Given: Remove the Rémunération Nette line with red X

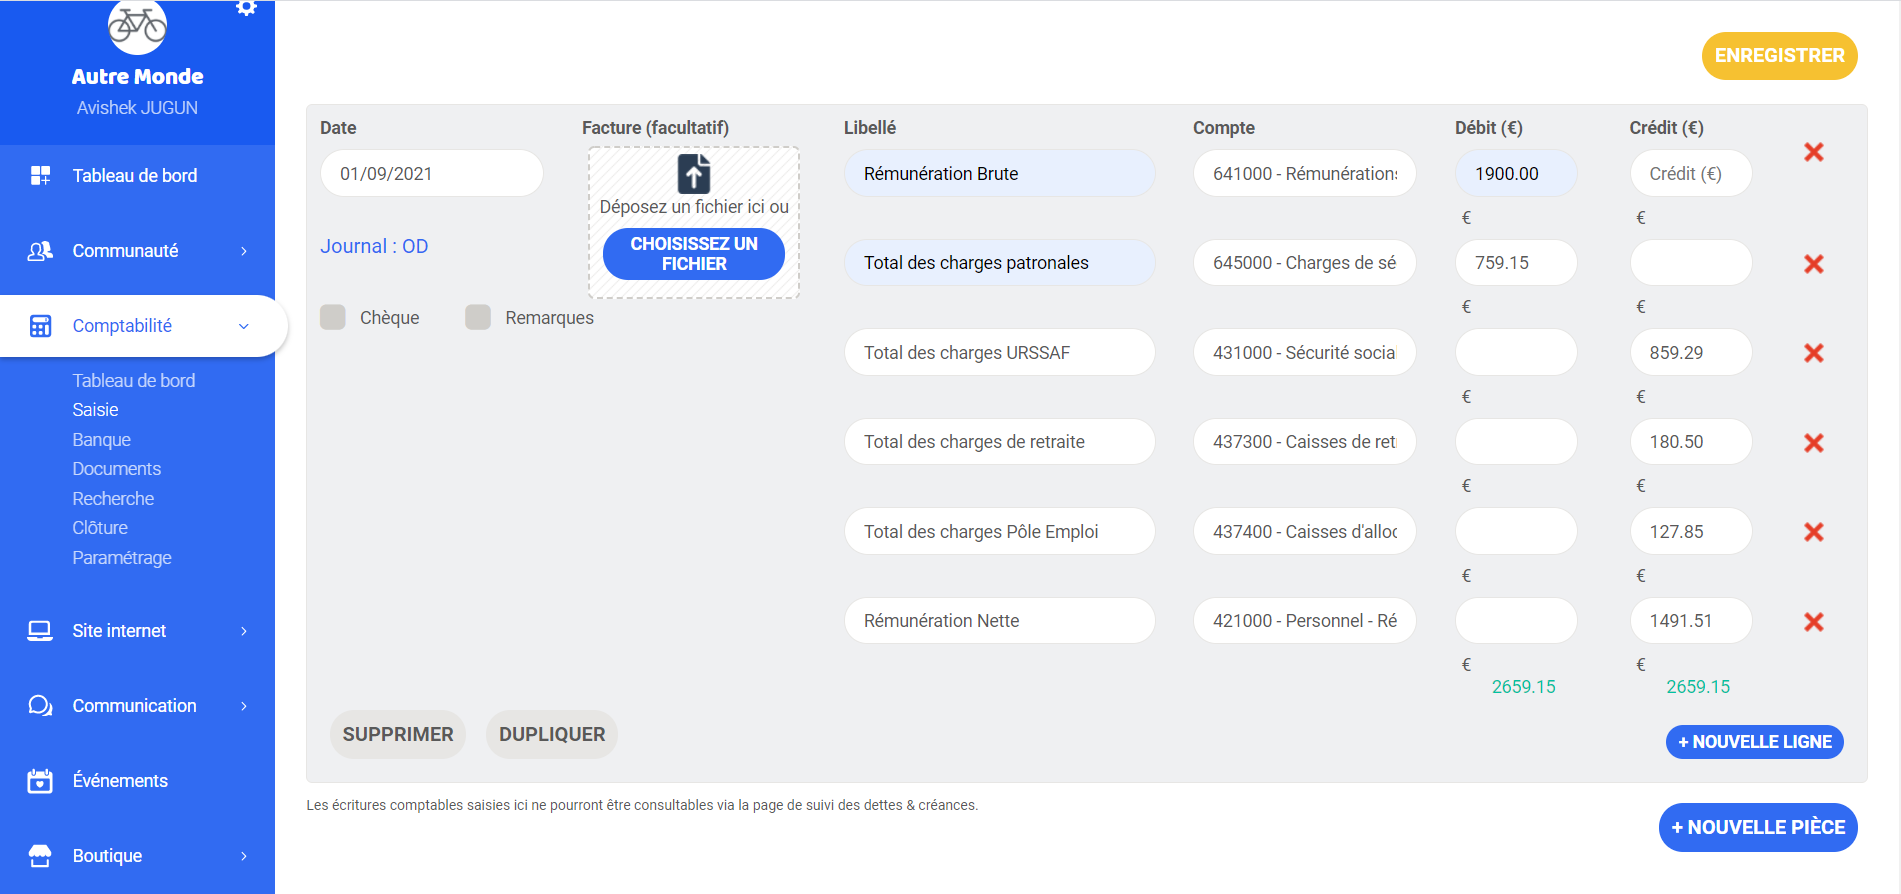Looking at the screenshot, I should point(1813,622).
